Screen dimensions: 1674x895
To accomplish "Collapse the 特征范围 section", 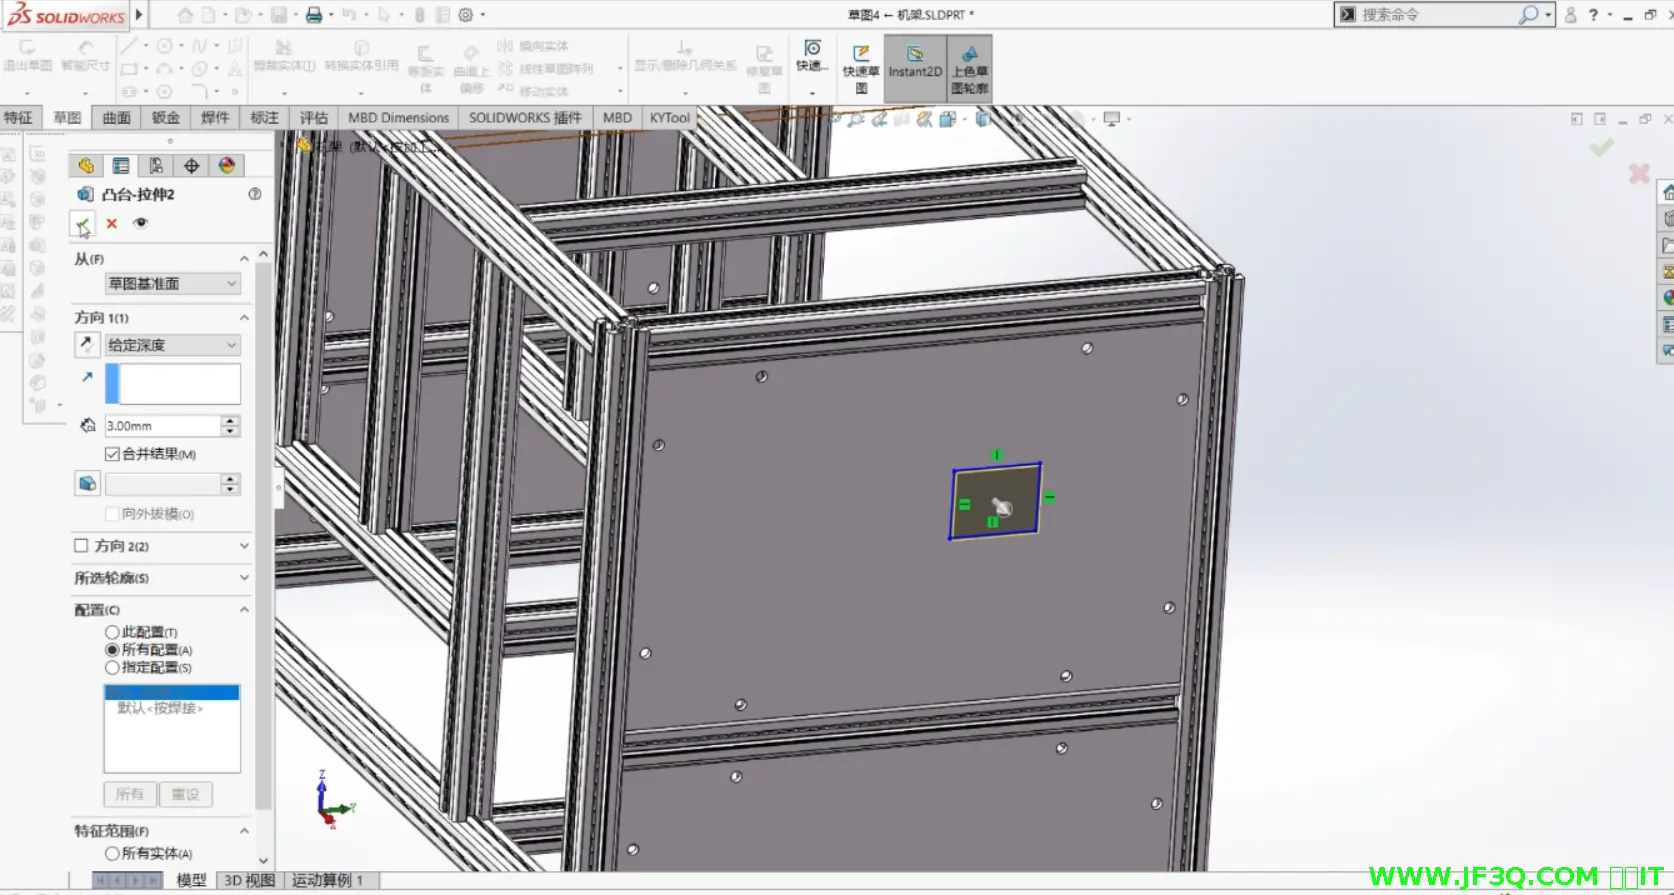I will (244, 831).
